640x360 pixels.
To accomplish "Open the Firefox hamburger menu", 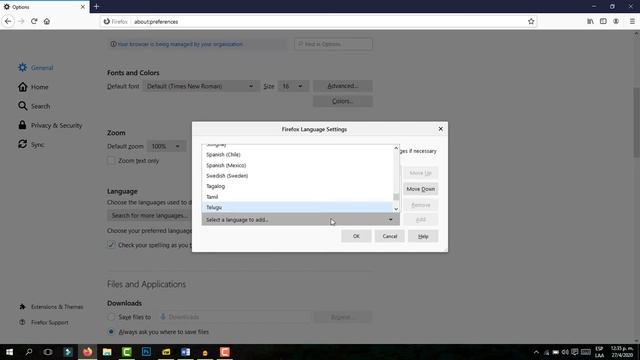I will coord(632,21).
